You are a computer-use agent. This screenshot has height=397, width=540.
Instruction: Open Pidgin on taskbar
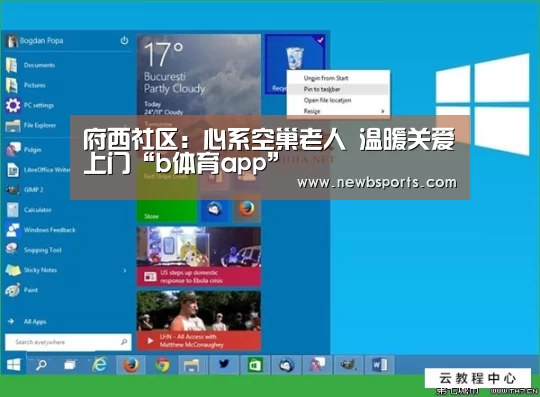click(317, 365)
